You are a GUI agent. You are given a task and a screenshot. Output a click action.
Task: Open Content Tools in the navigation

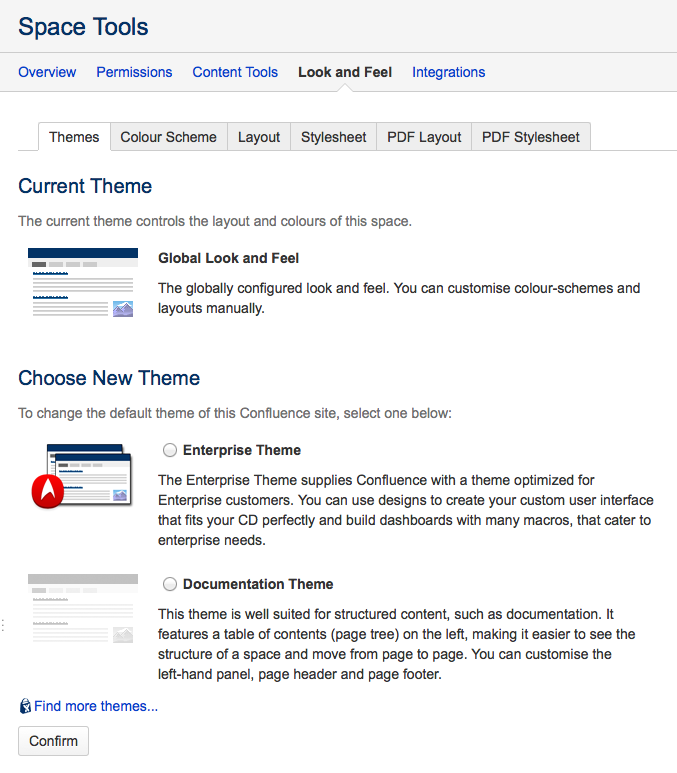tap(235, 72)
